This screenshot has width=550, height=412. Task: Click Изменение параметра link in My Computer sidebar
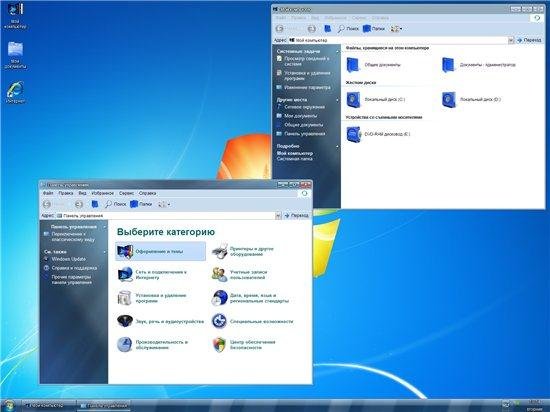pos(307,87)
